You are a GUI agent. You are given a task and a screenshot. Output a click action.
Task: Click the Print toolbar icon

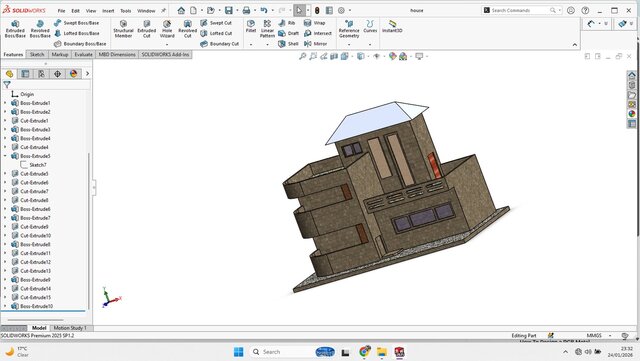[246, 10]
